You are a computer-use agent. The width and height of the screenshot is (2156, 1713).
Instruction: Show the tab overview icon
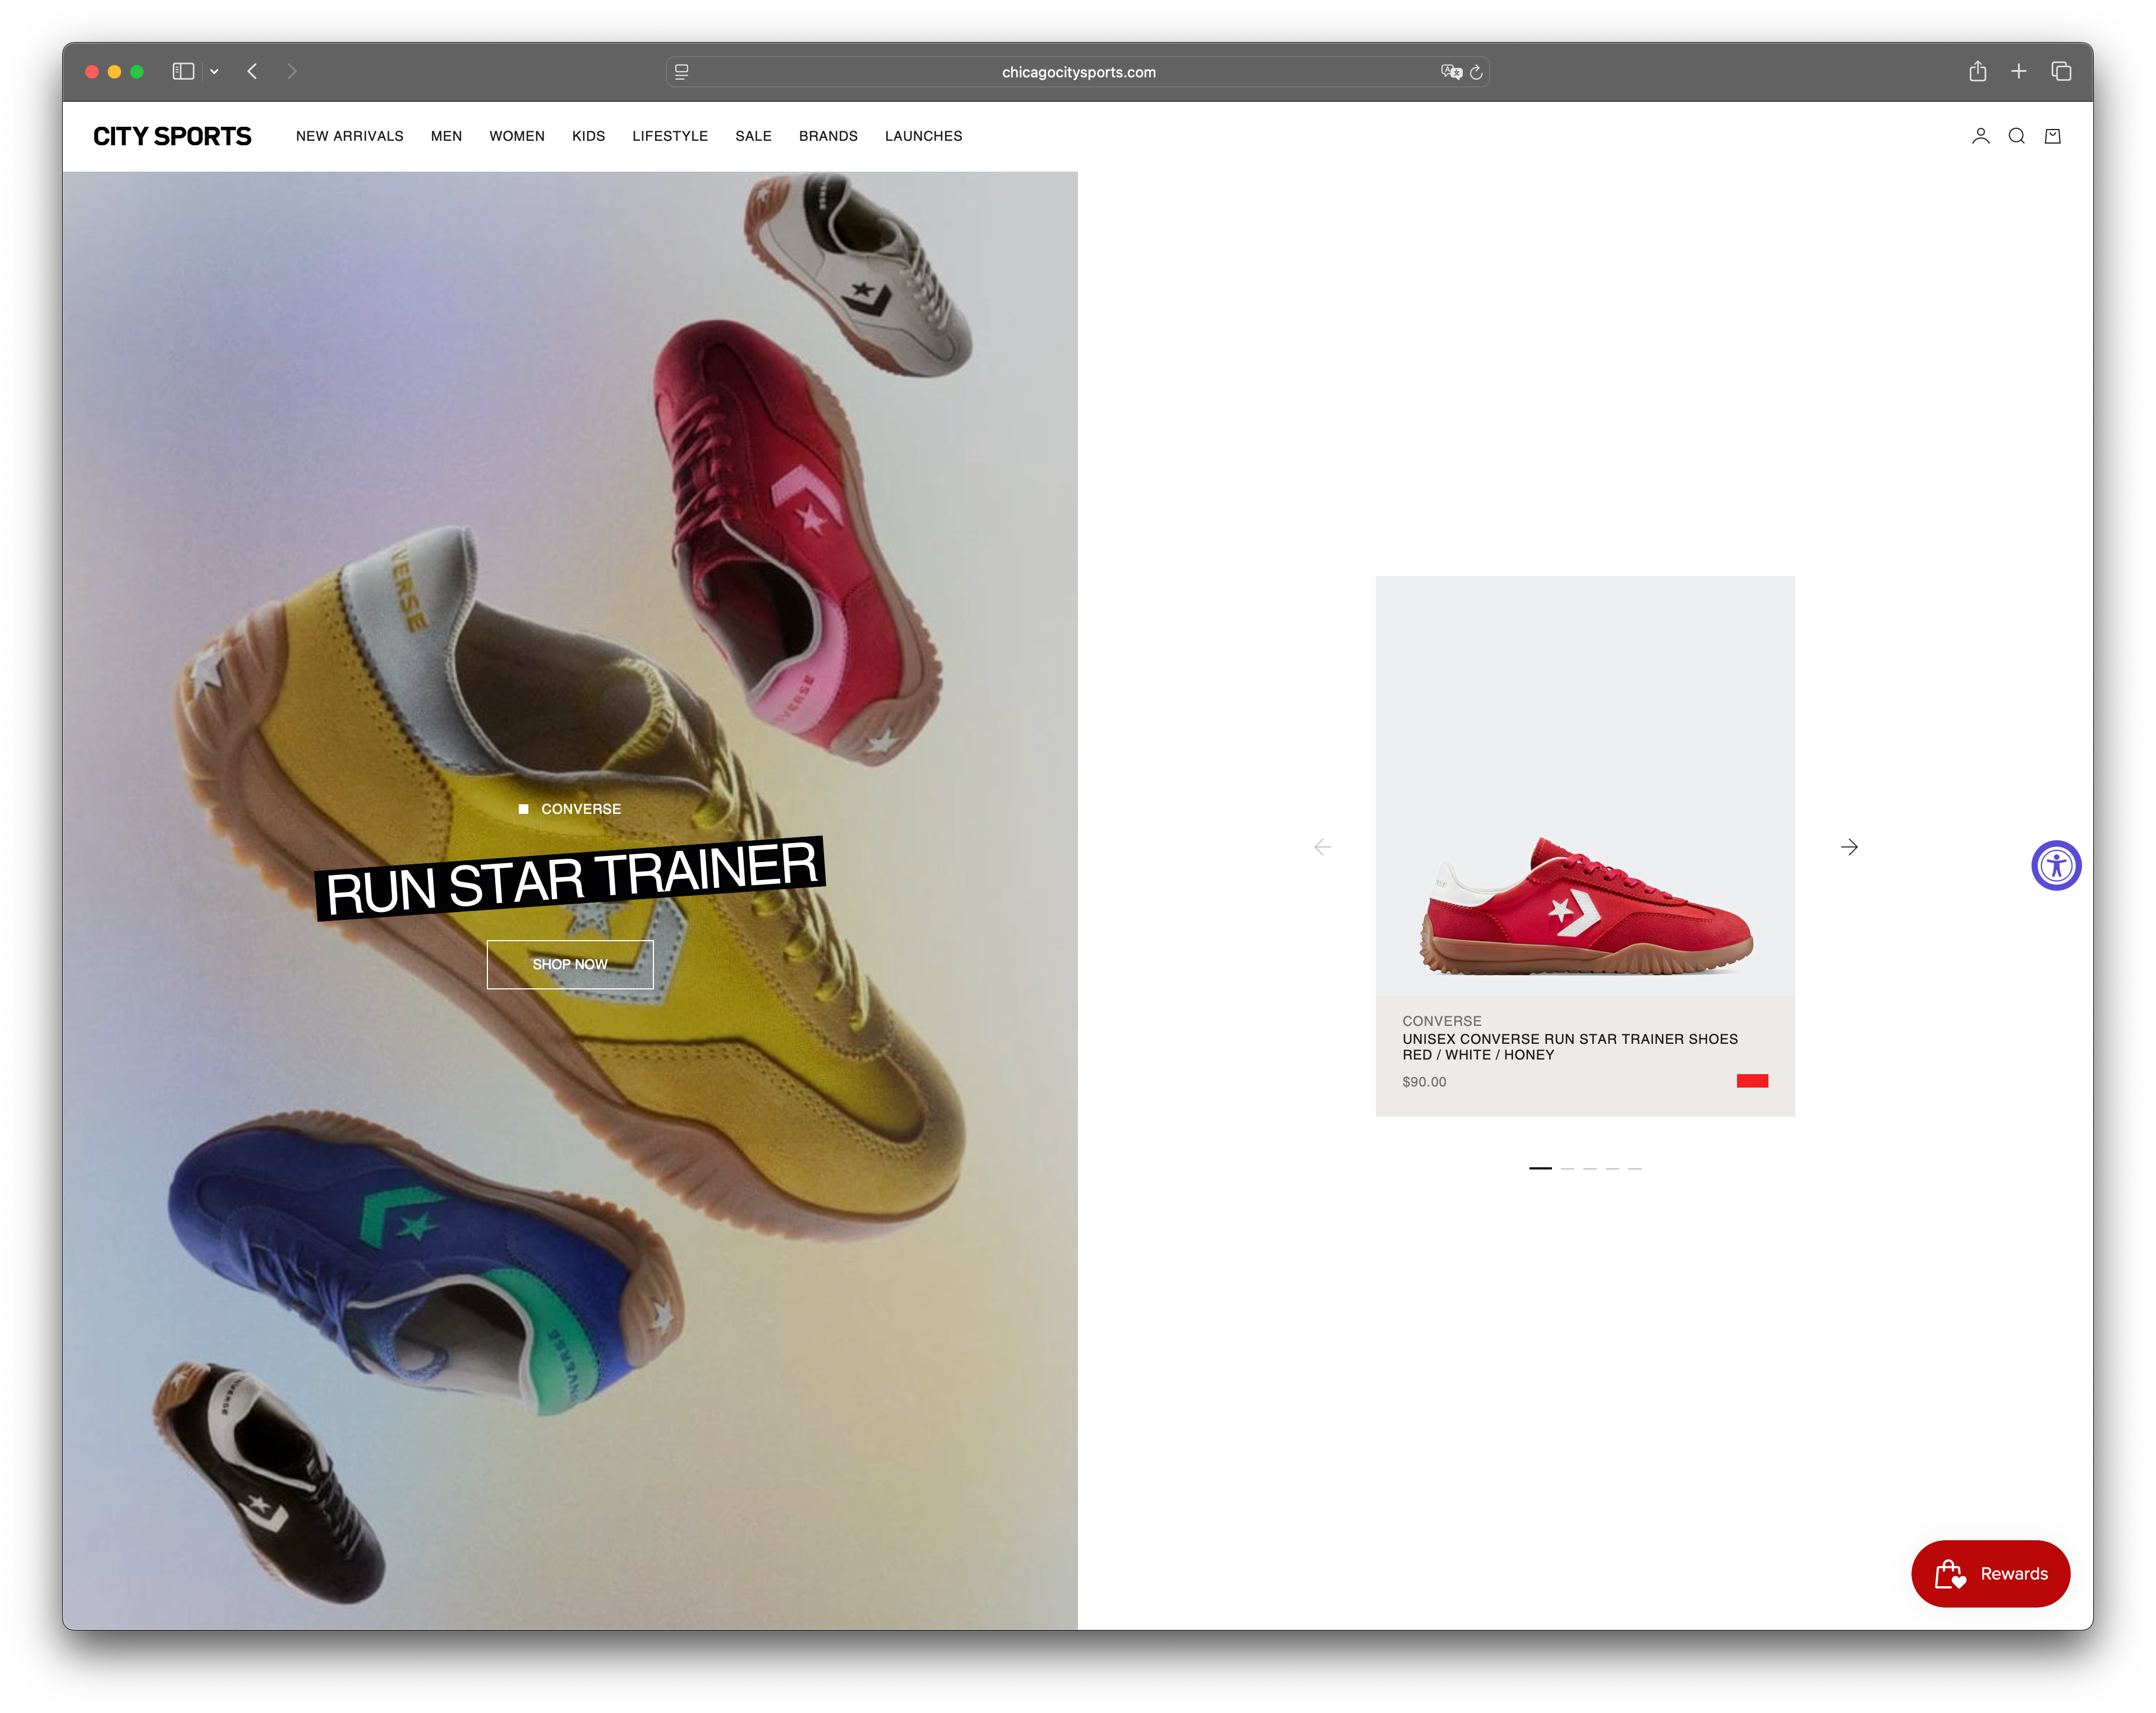(x=2060, y=71)
